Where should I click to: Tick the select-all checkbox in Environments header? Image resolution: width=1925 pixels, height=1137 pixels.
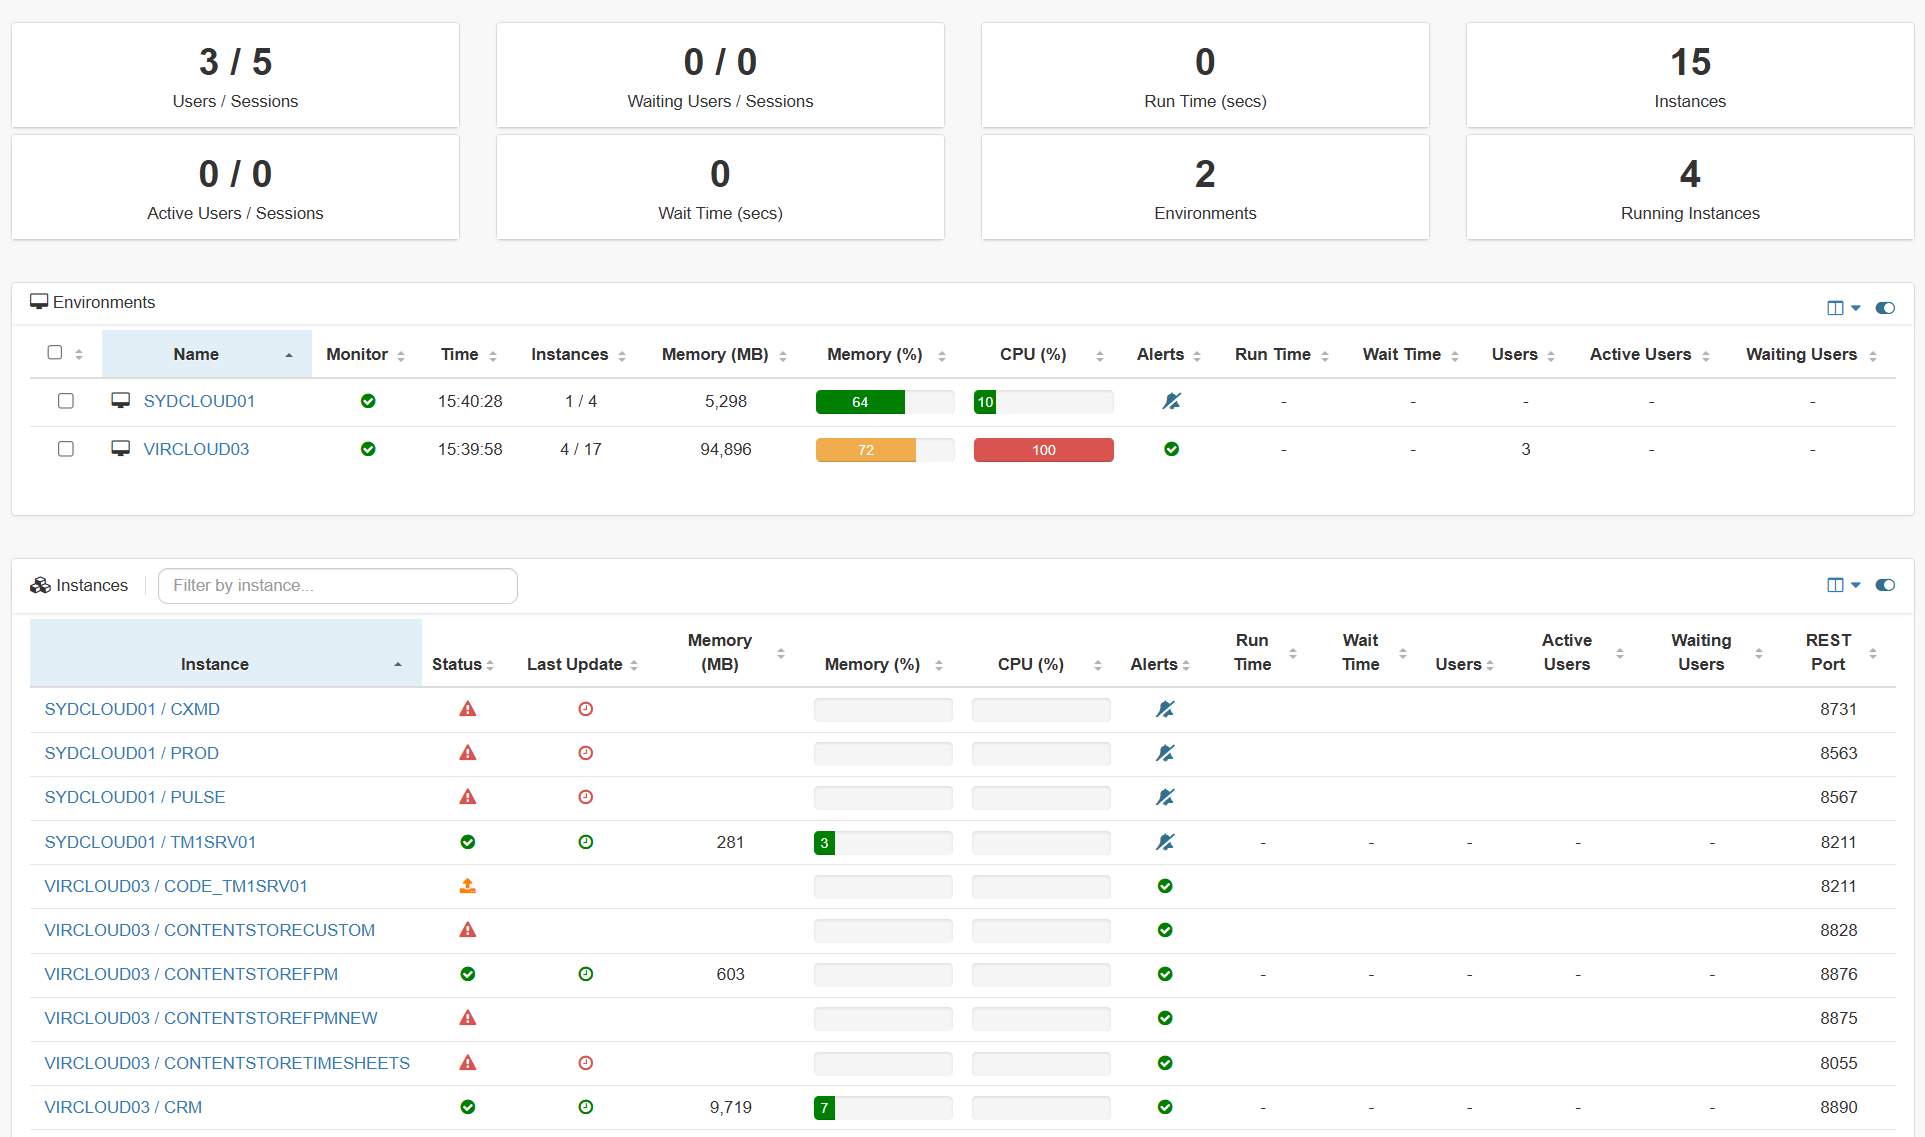[x=55, y=353]
